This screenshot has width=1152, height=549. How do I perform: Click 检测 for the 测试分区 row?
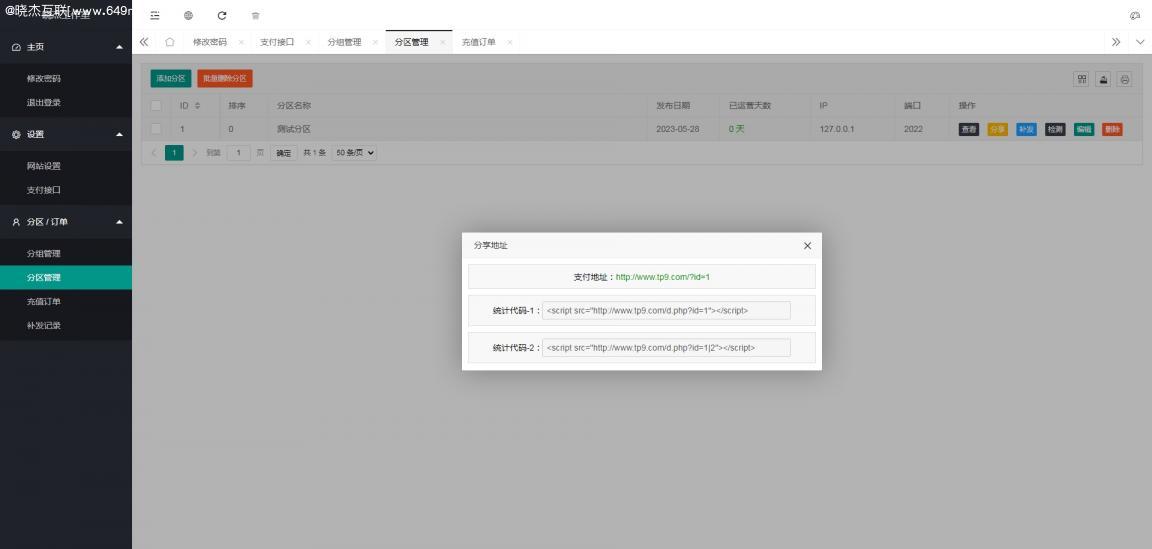1055,129
